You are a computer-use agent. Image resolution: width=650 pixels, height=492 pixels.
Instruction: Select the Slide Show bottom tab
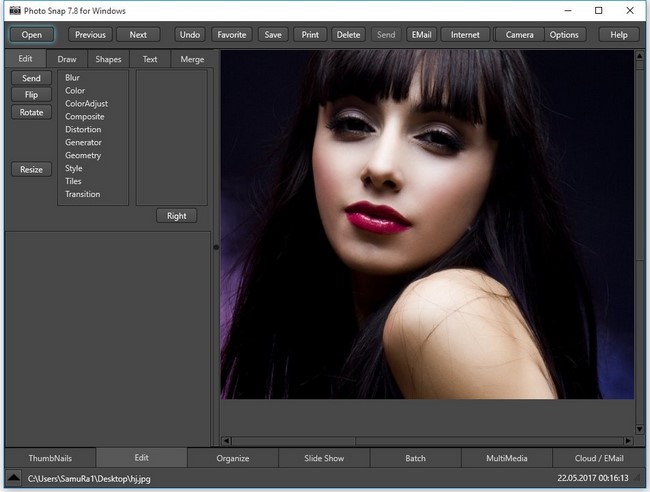point(324,458)
